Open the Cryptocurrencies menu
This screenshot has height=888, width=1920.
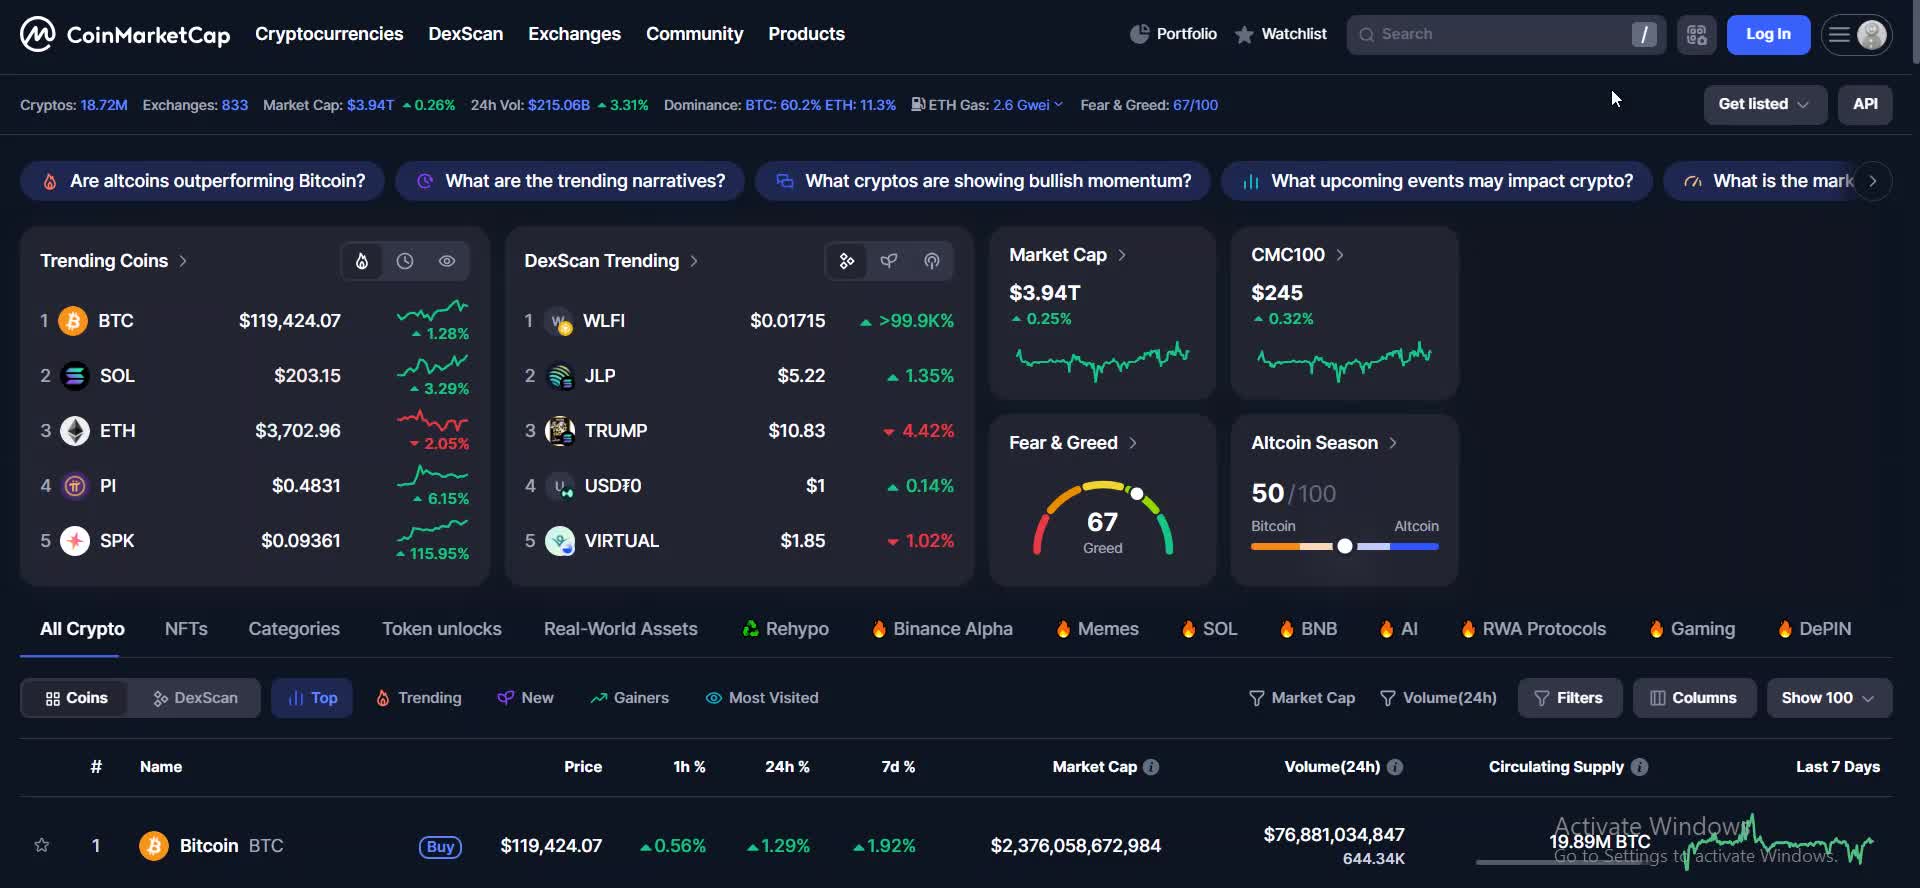tap(329, 34)
